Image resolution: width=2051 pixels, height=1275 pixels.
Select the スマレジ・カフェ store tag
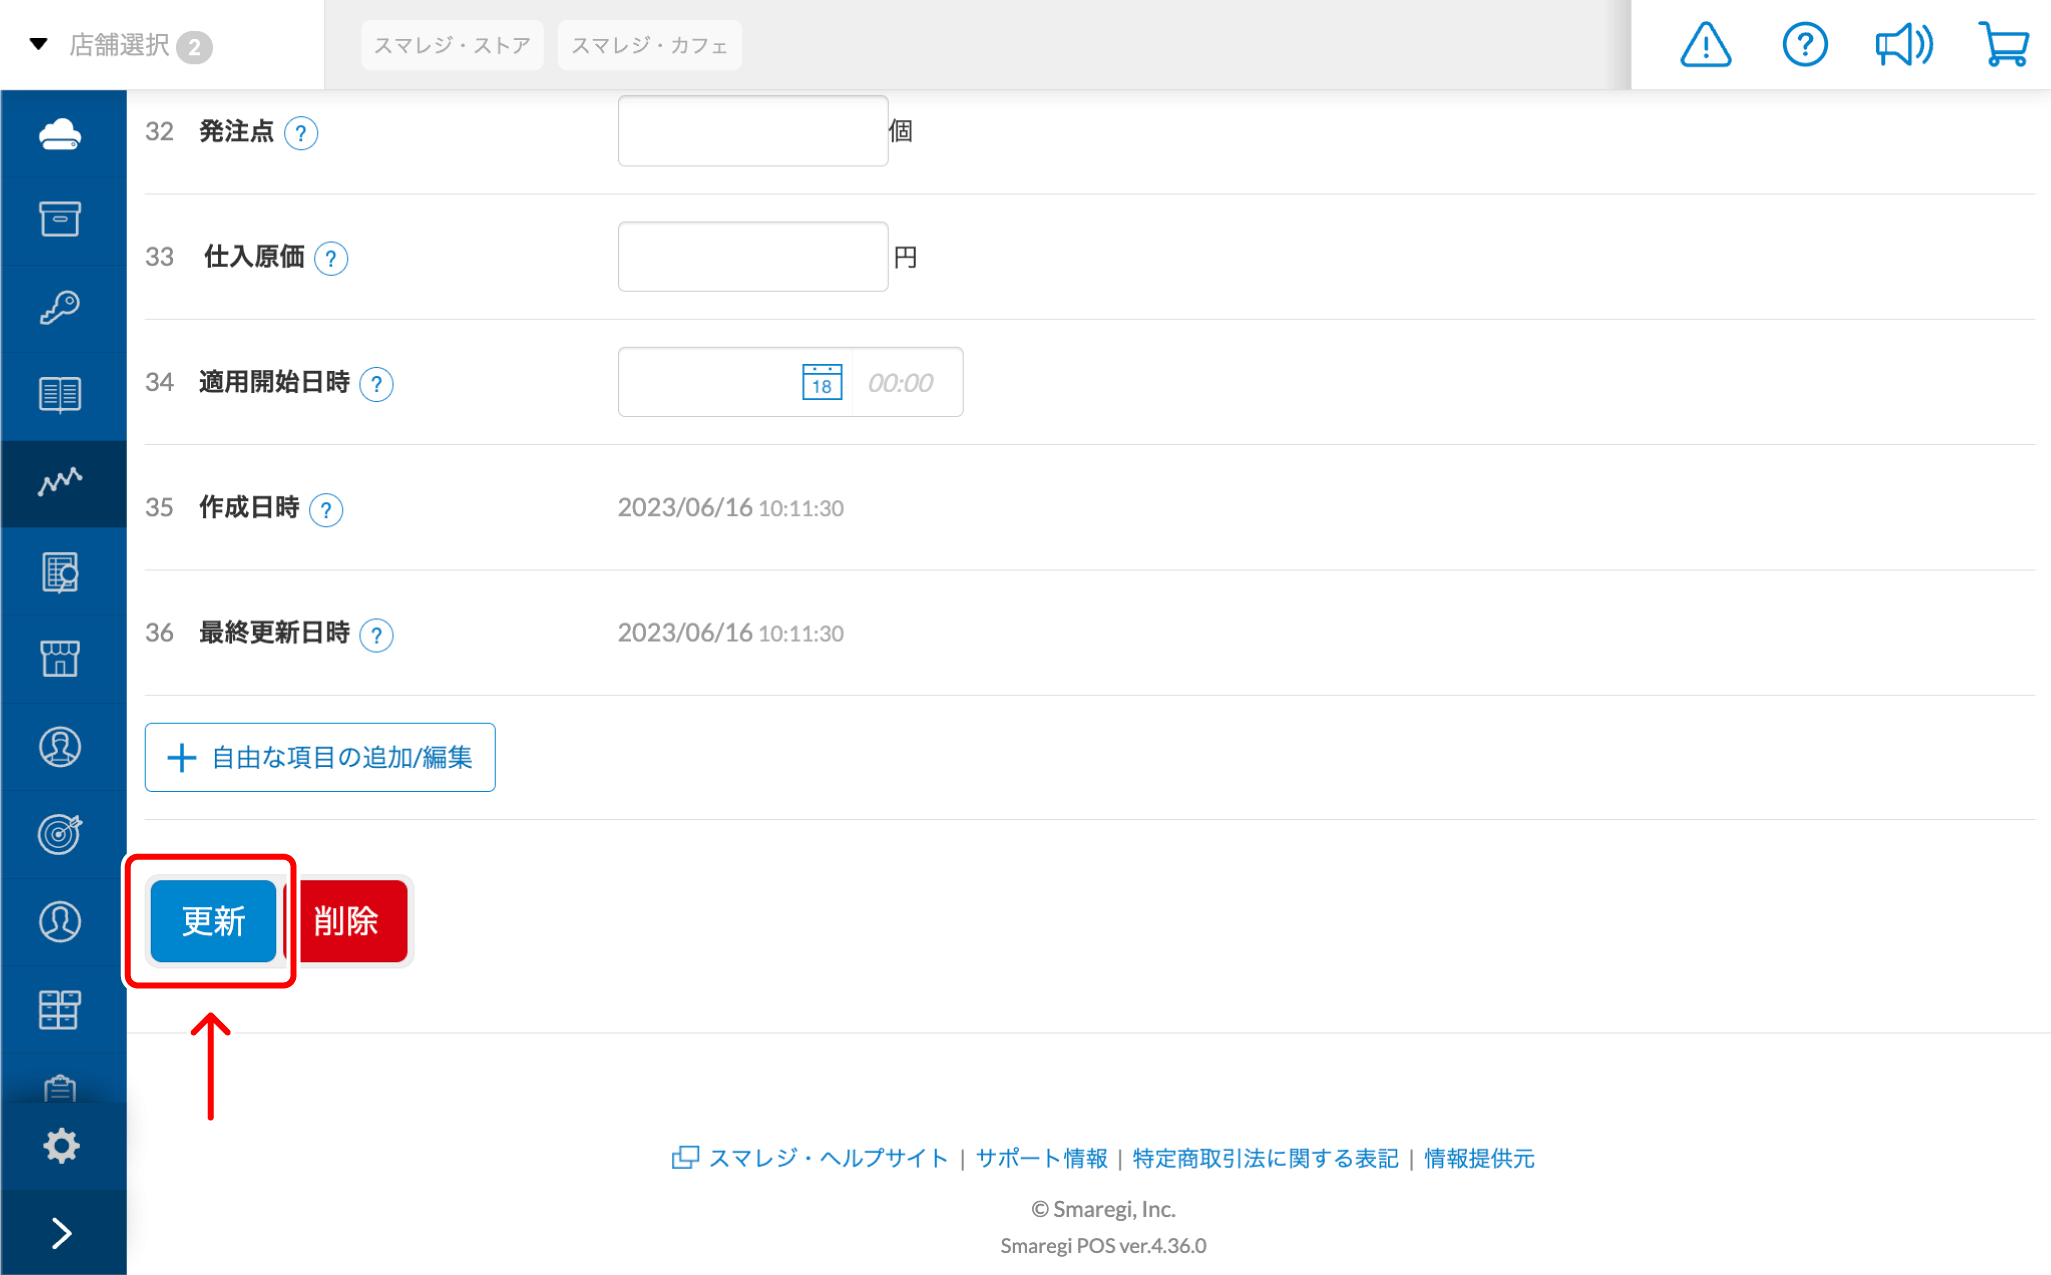click(650, 45)
